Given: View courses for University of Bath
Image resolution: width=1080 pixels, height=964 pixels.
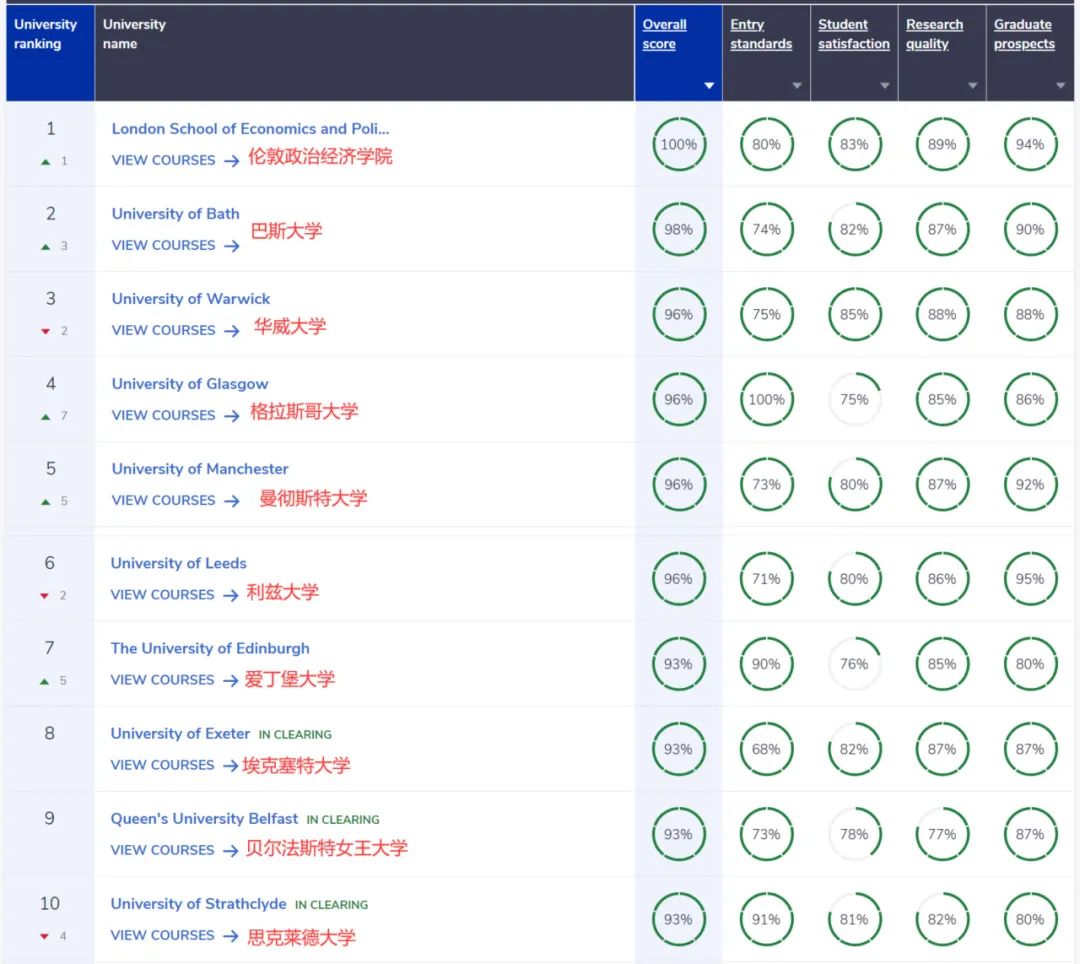Looking at the screenshot, I should [175, 245].
